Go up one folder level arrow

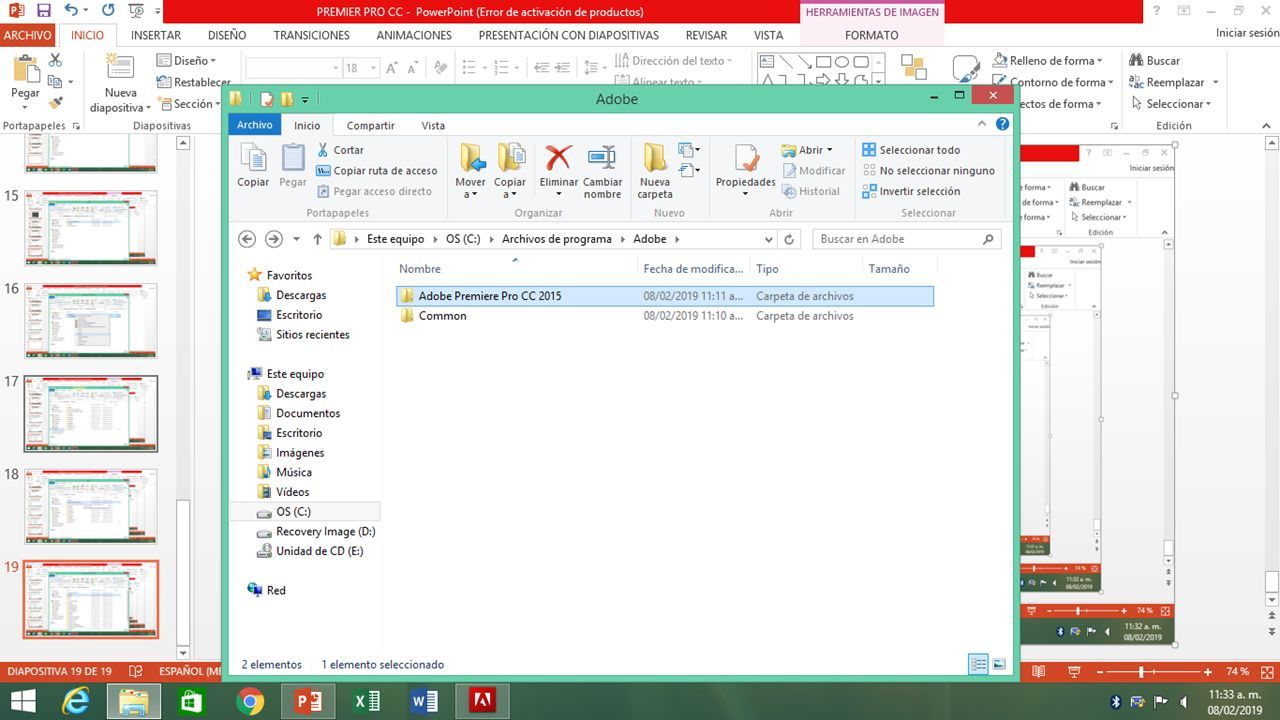pyautogui.click(x=318, y=239)
